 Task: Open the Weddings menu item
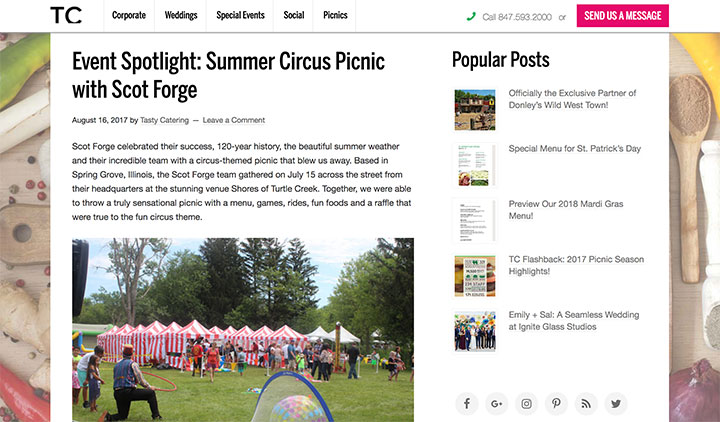point(181,16)
